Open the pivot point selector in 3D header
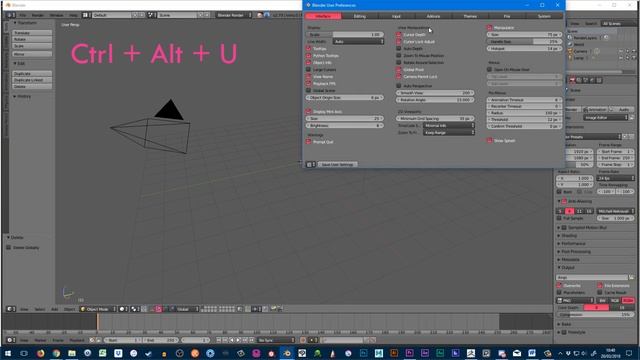Viewport: 640px width, 360px height. 135,309
